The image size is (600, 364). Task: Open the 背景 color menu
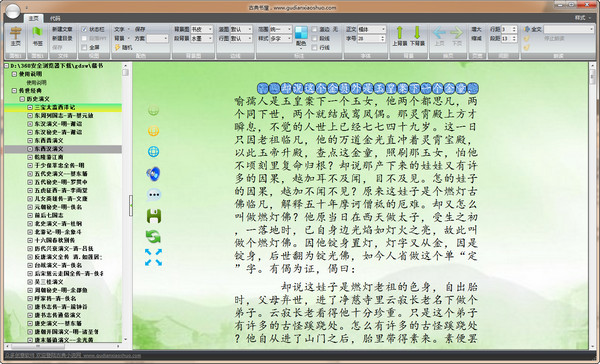pos(121,38)
